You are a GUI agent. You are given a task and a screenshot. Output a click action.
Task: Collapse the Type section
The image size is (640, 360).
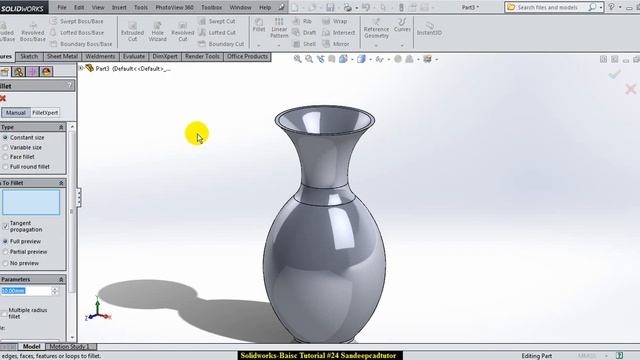tap(61, 127)
